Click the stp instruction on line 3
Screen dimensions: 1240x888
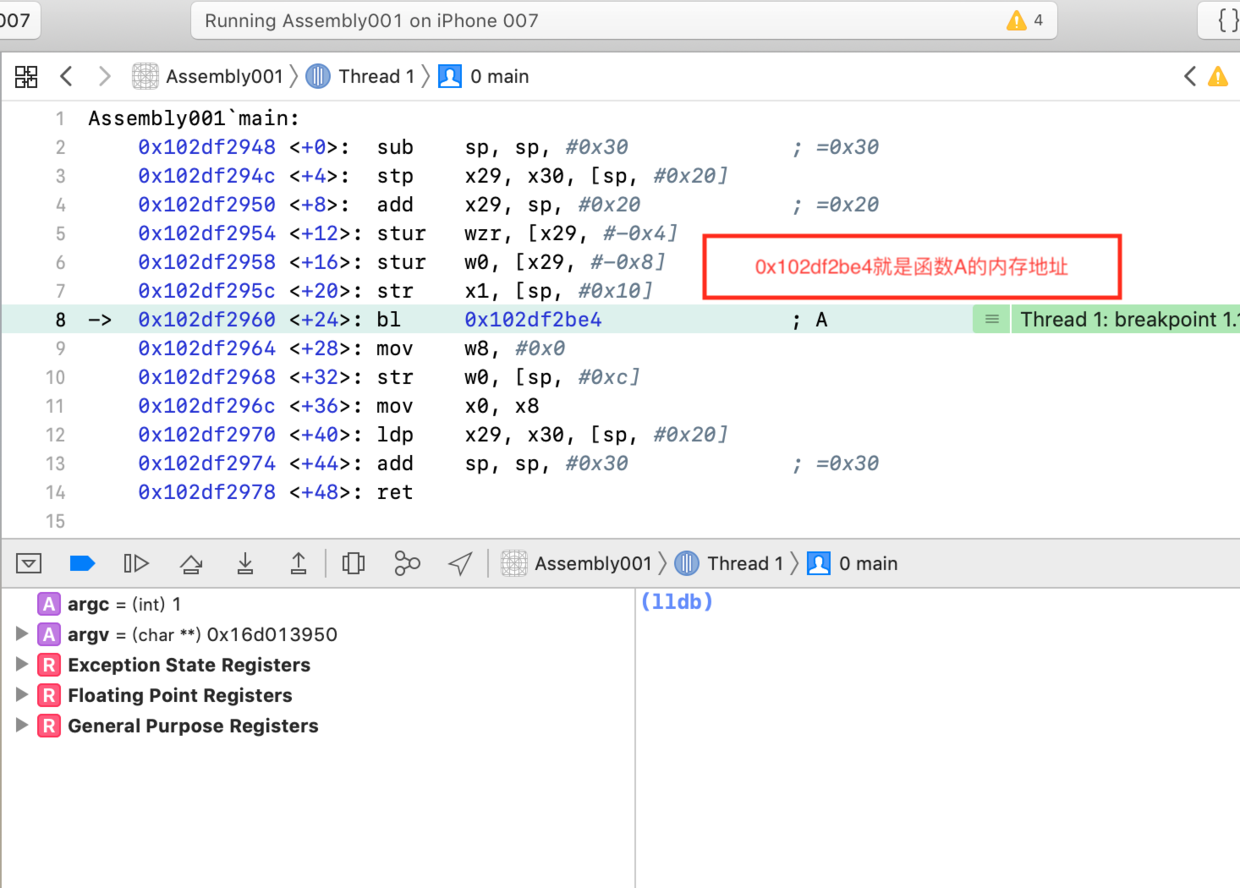point(395,177)
